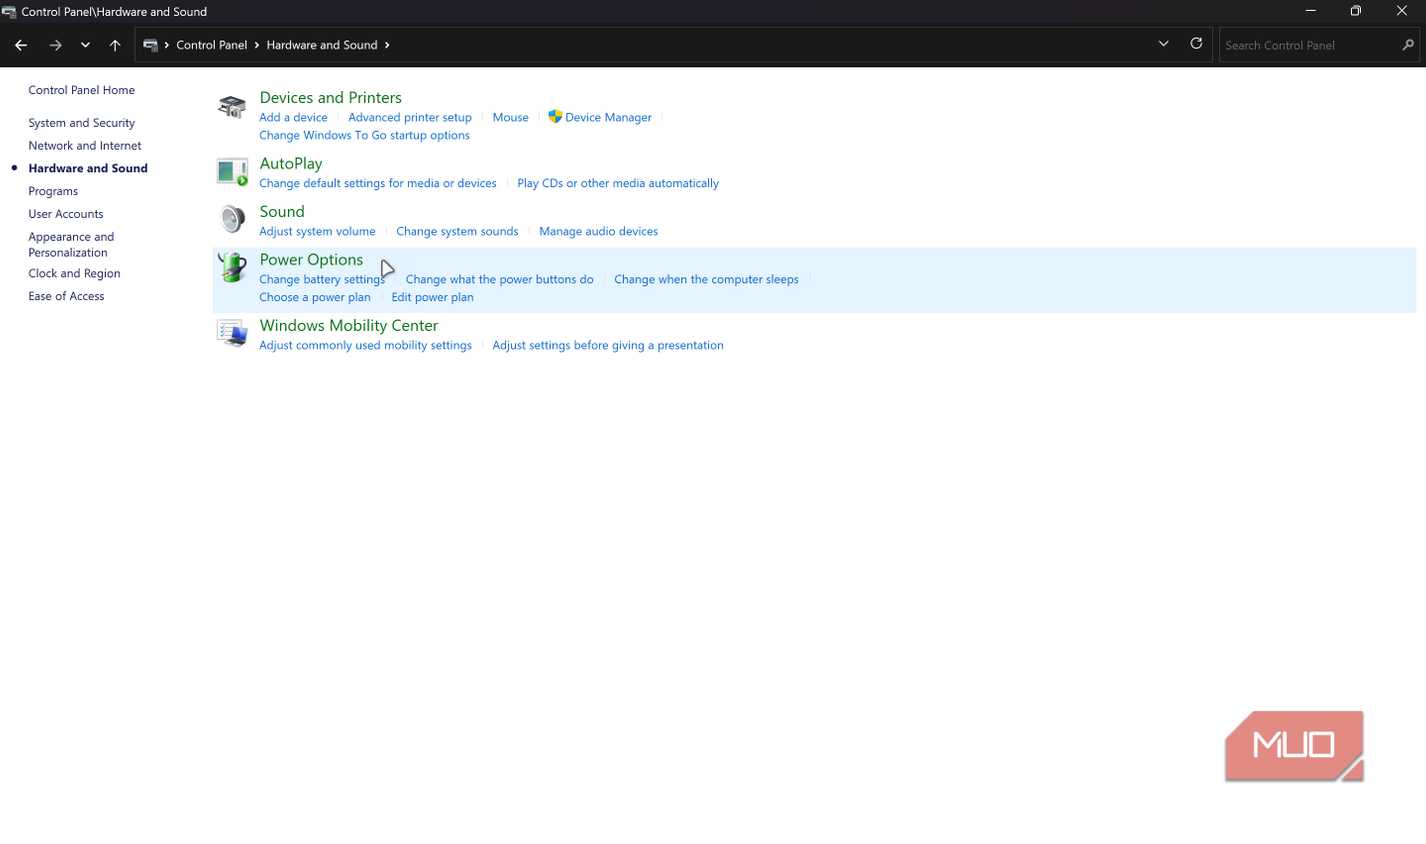The image size is (1426, 844).
Task: Click Change when the computer sleeps
Action: pyautogui.click(x=706, y=279)
